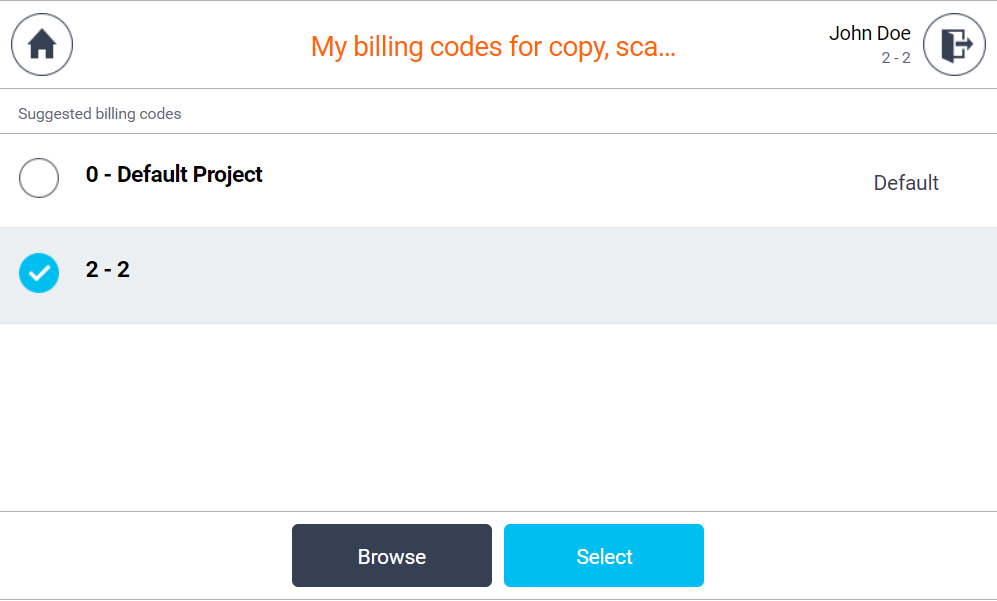This screenshot has width=997, height=601.
Task: Go to the home screen
Action: click(x=41, y=45)
